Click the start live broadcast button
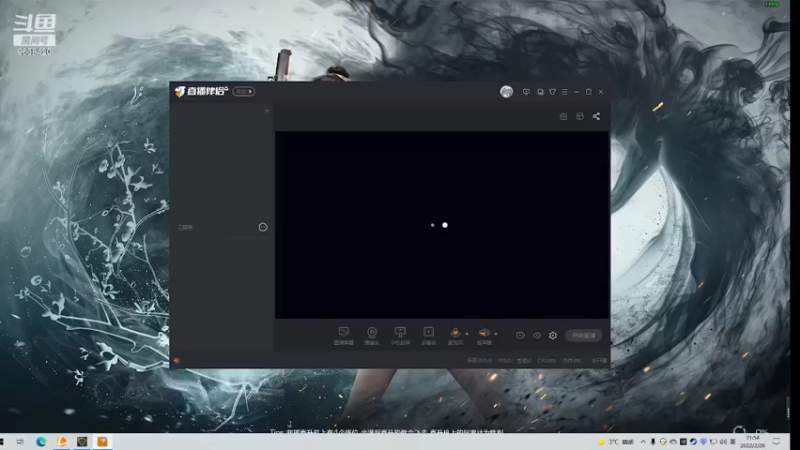 (584, 336)
